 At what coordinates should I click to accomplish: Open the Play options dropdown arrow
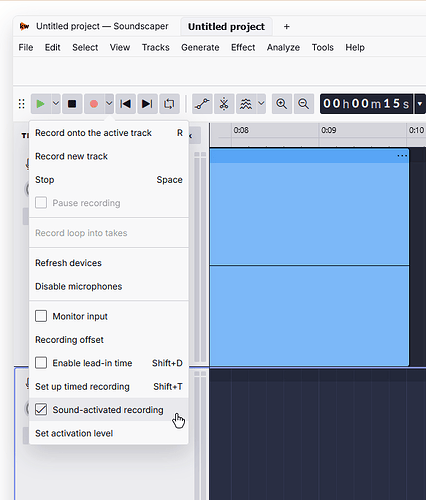point(56,104)
